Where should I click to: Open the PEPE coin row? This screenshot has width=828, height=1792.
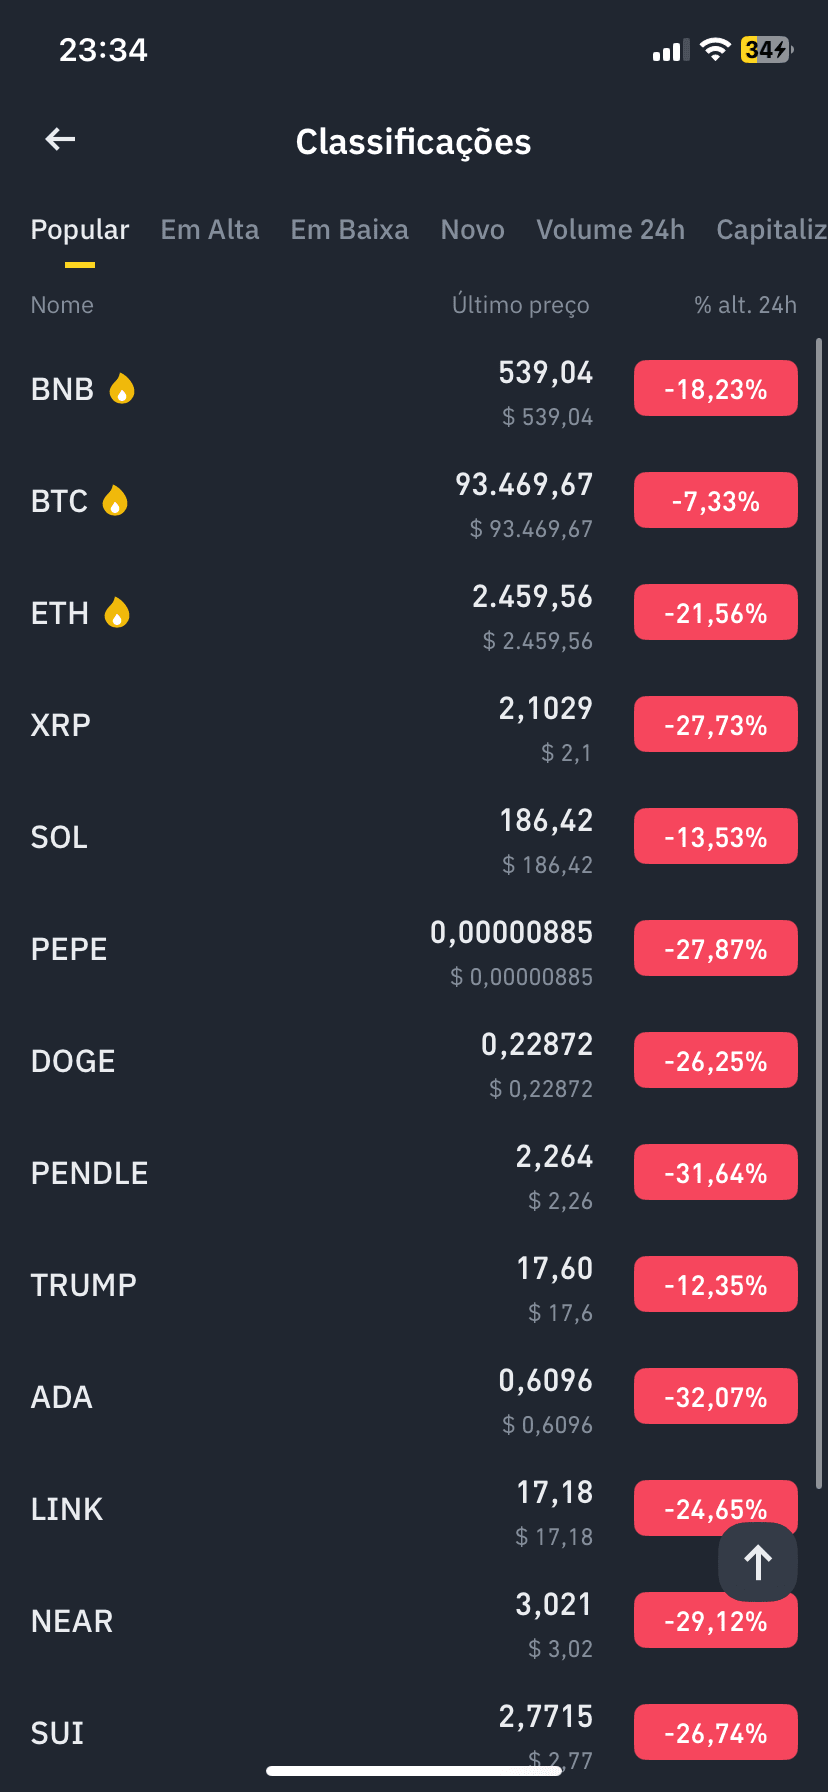(414, 948)
